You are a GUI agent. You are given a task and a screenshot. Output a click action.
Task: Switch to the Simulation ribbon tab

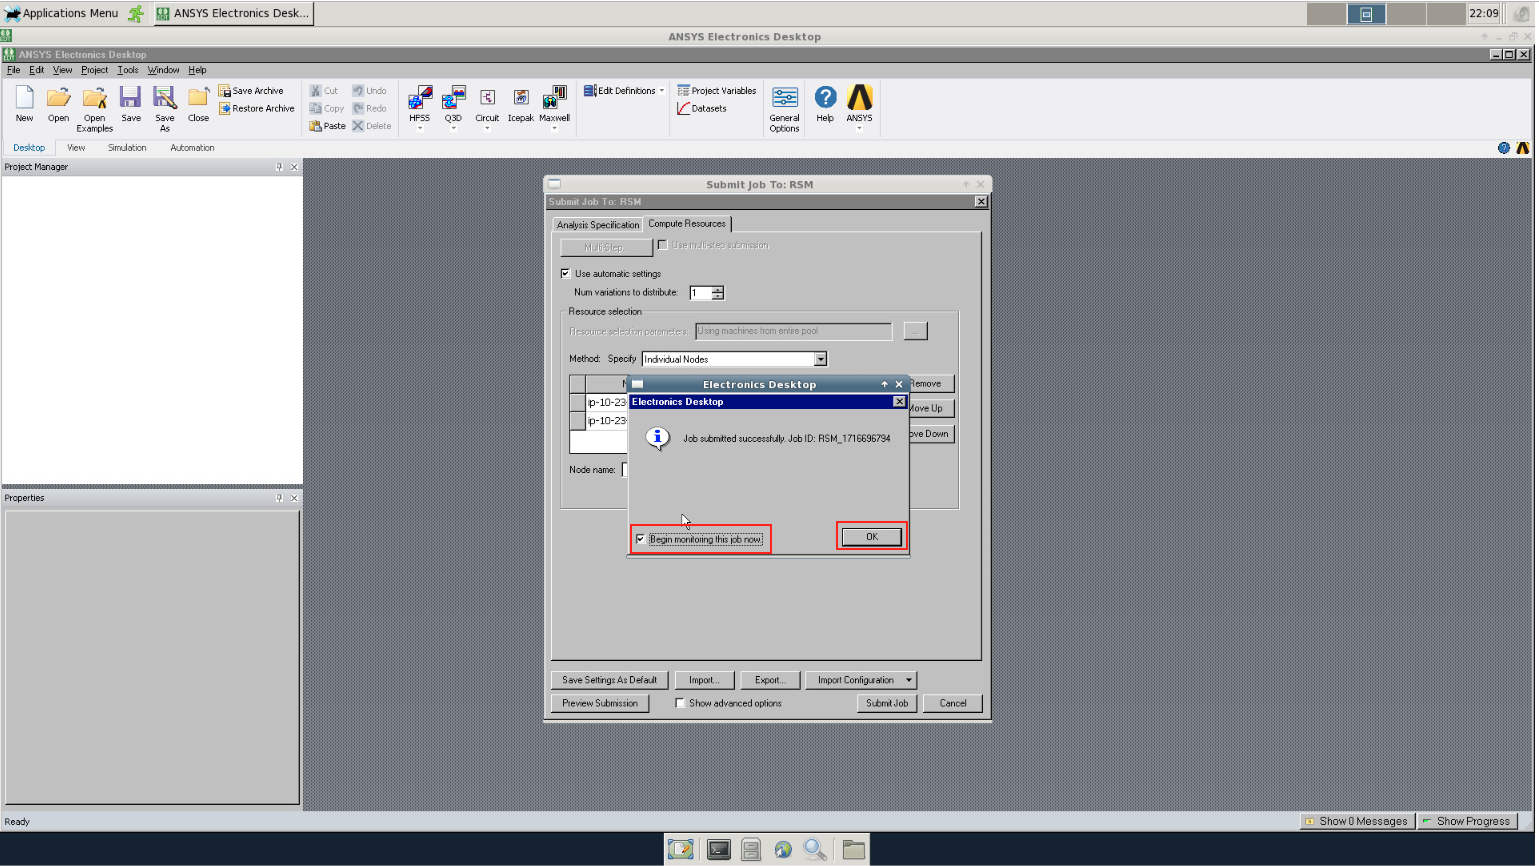click(x=127, y=148)
